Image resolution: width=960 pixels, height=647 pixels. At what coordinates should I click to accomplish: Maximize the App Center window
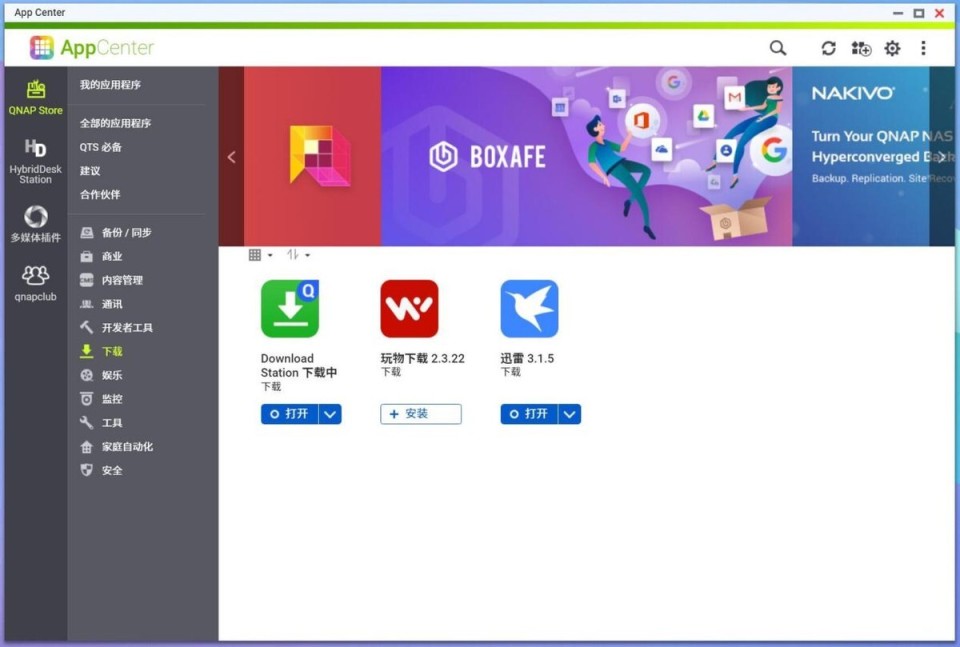[x=919, y=13]
